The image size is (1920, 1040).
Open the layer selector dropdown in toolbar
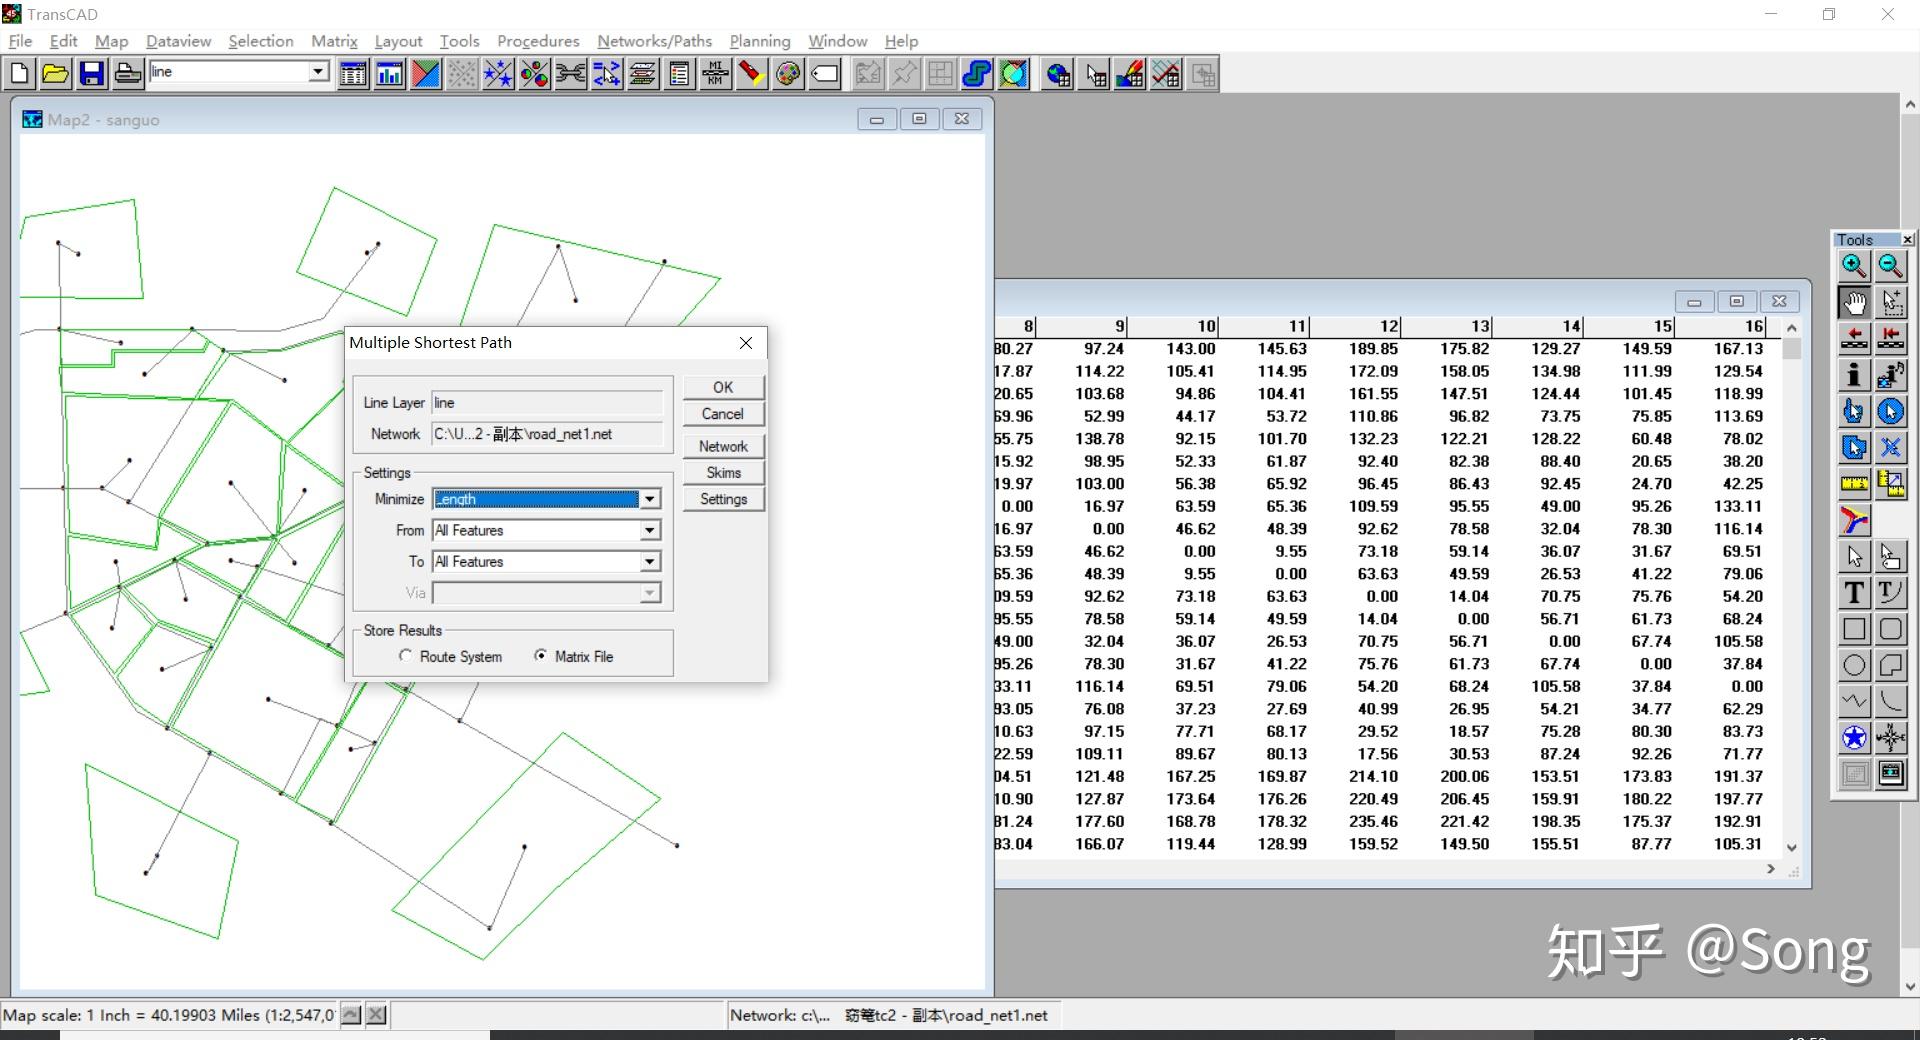[x=318, y=72]
